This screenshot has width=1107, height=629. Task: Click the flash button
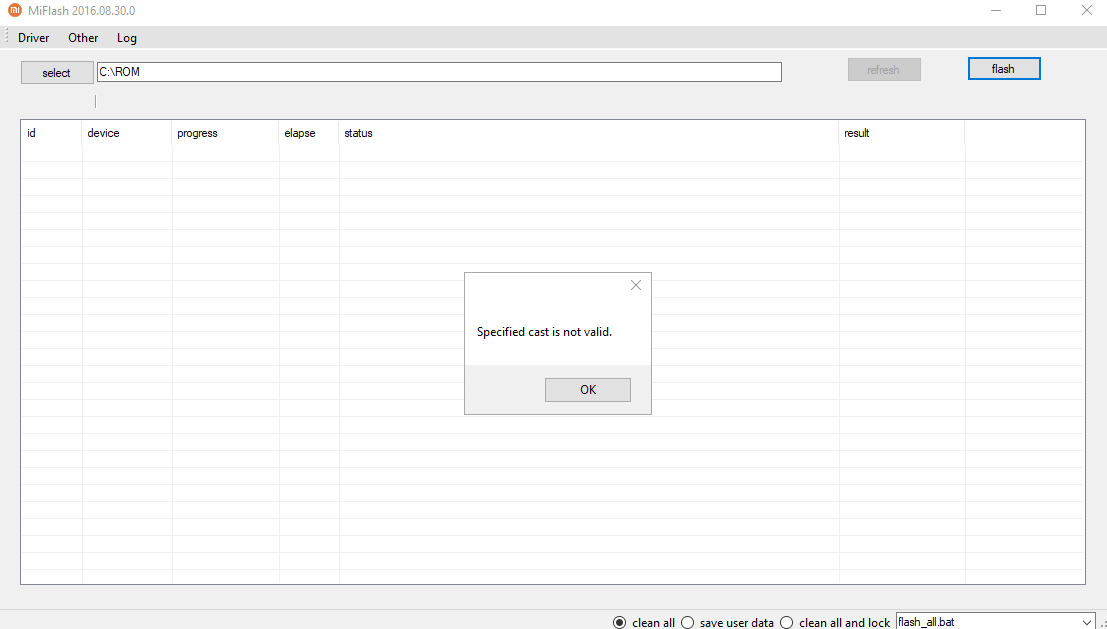click(x=1003, y=68)
